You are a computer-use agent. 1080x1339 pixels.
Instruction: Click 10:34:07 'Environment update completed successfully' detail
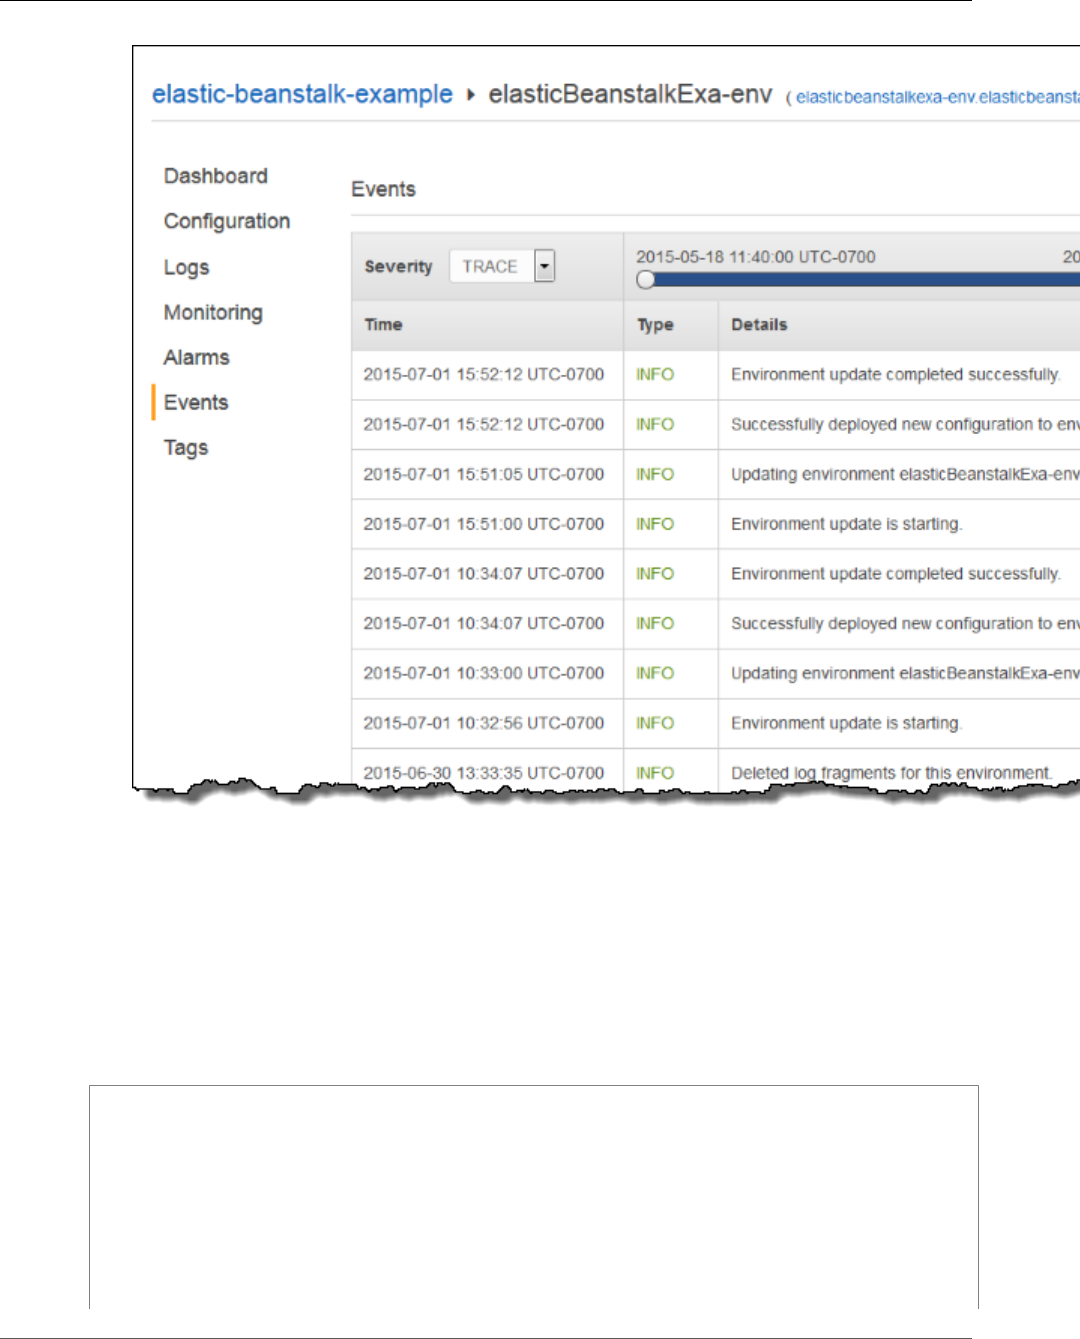click(896, 574)
